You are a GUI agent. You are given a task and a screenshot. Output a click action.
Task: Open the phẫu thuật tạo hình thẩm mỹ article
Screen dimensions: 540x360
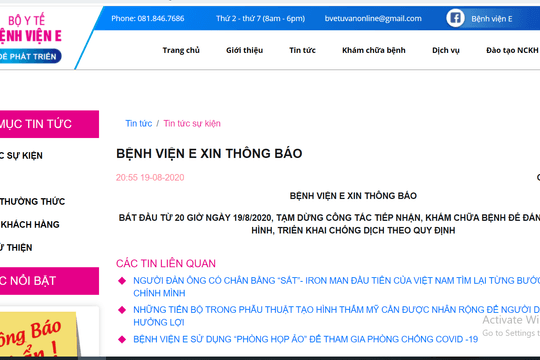[x=336, y=316]
